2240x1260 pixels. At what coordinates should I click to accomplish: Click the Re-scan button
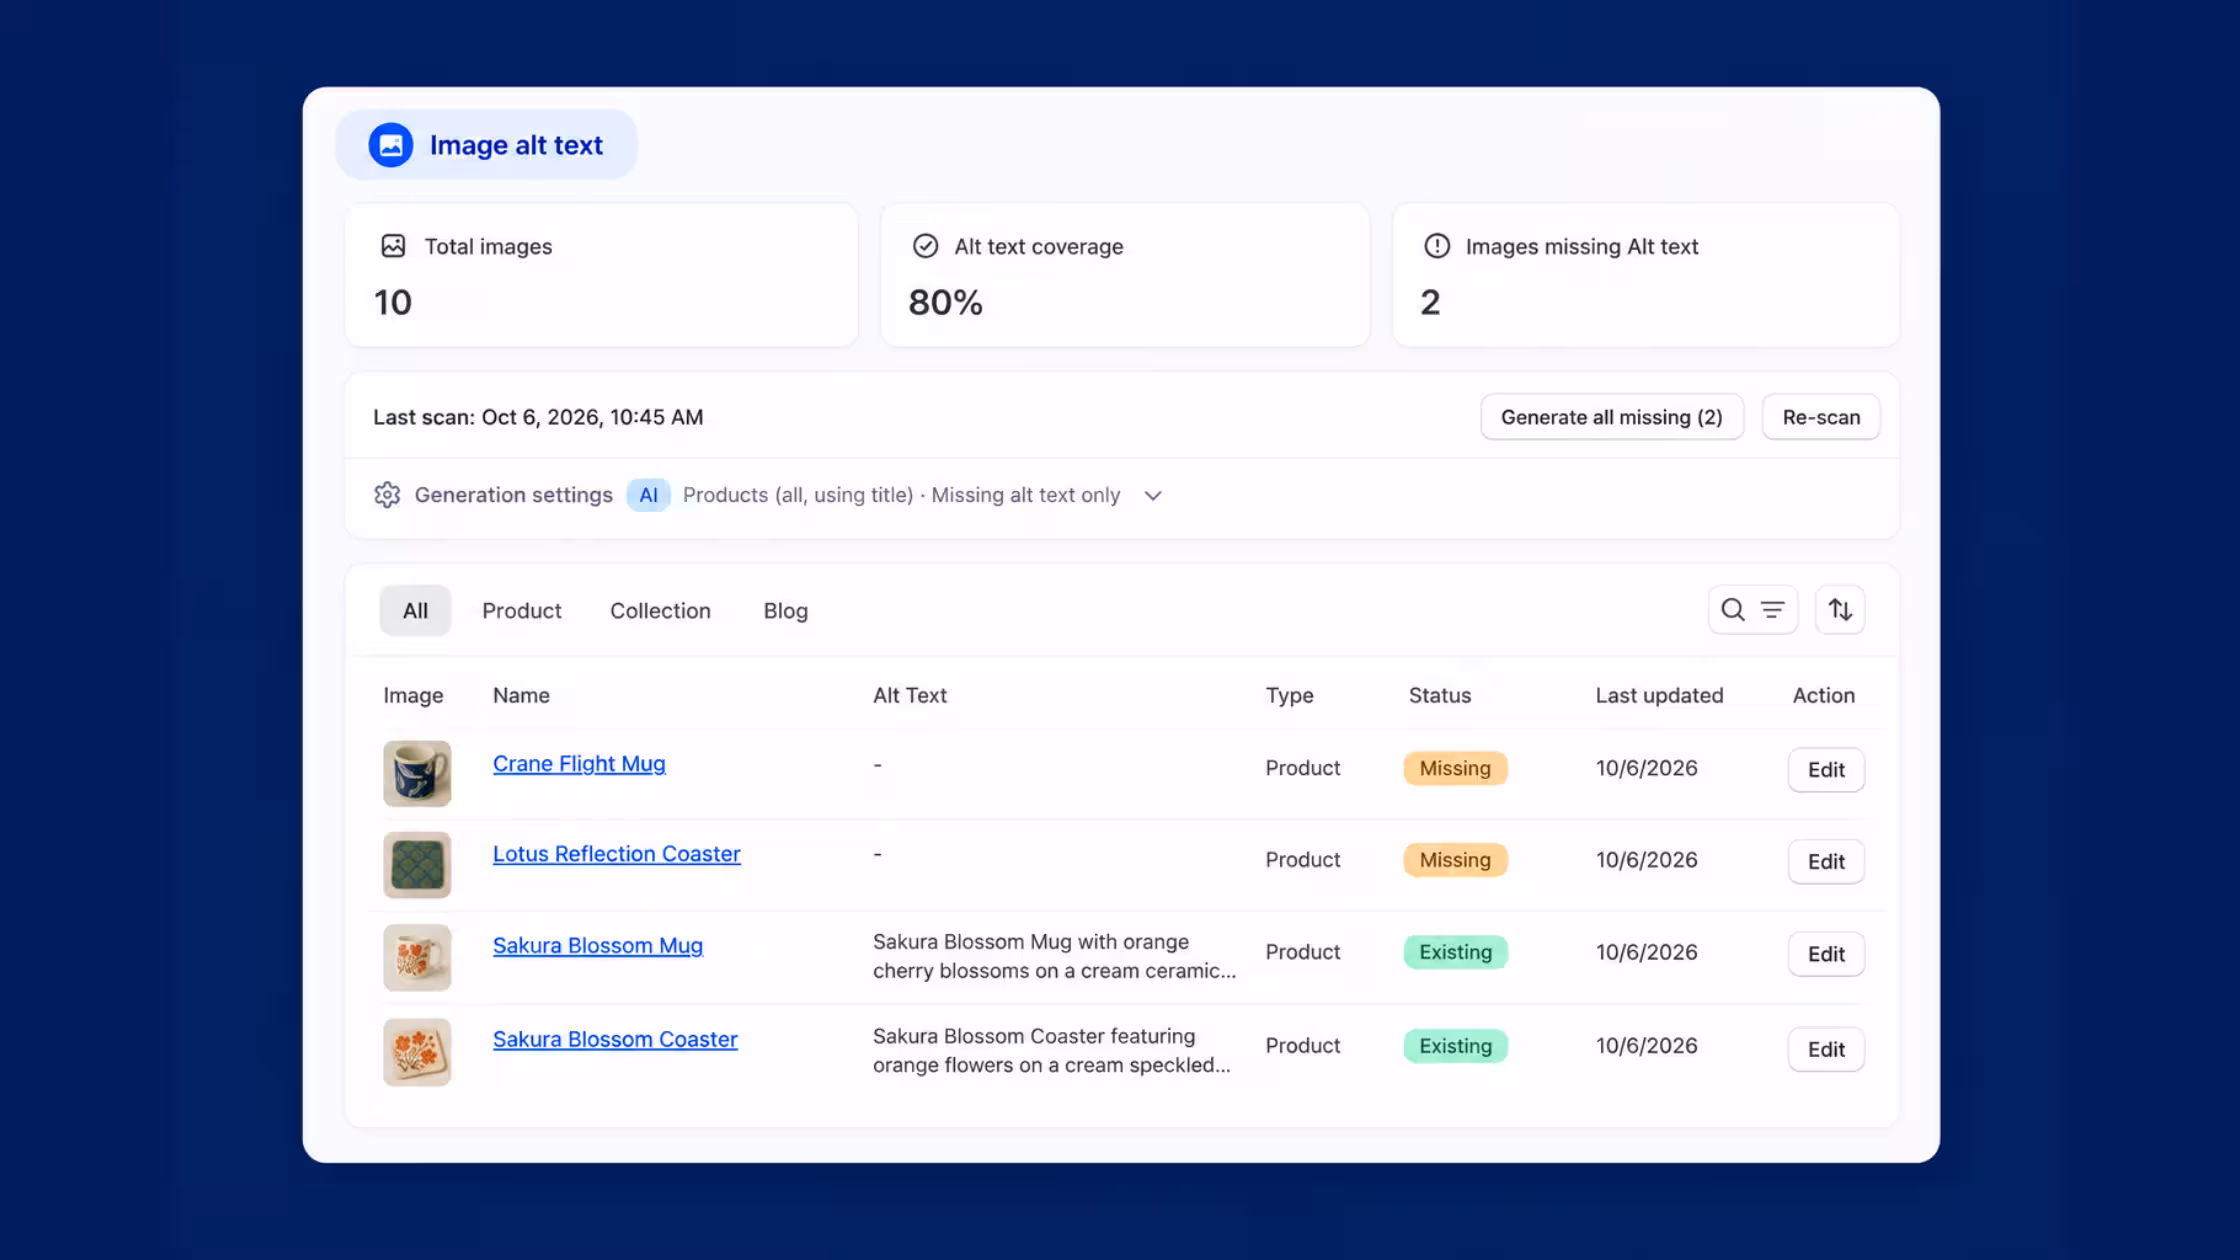1820,417
